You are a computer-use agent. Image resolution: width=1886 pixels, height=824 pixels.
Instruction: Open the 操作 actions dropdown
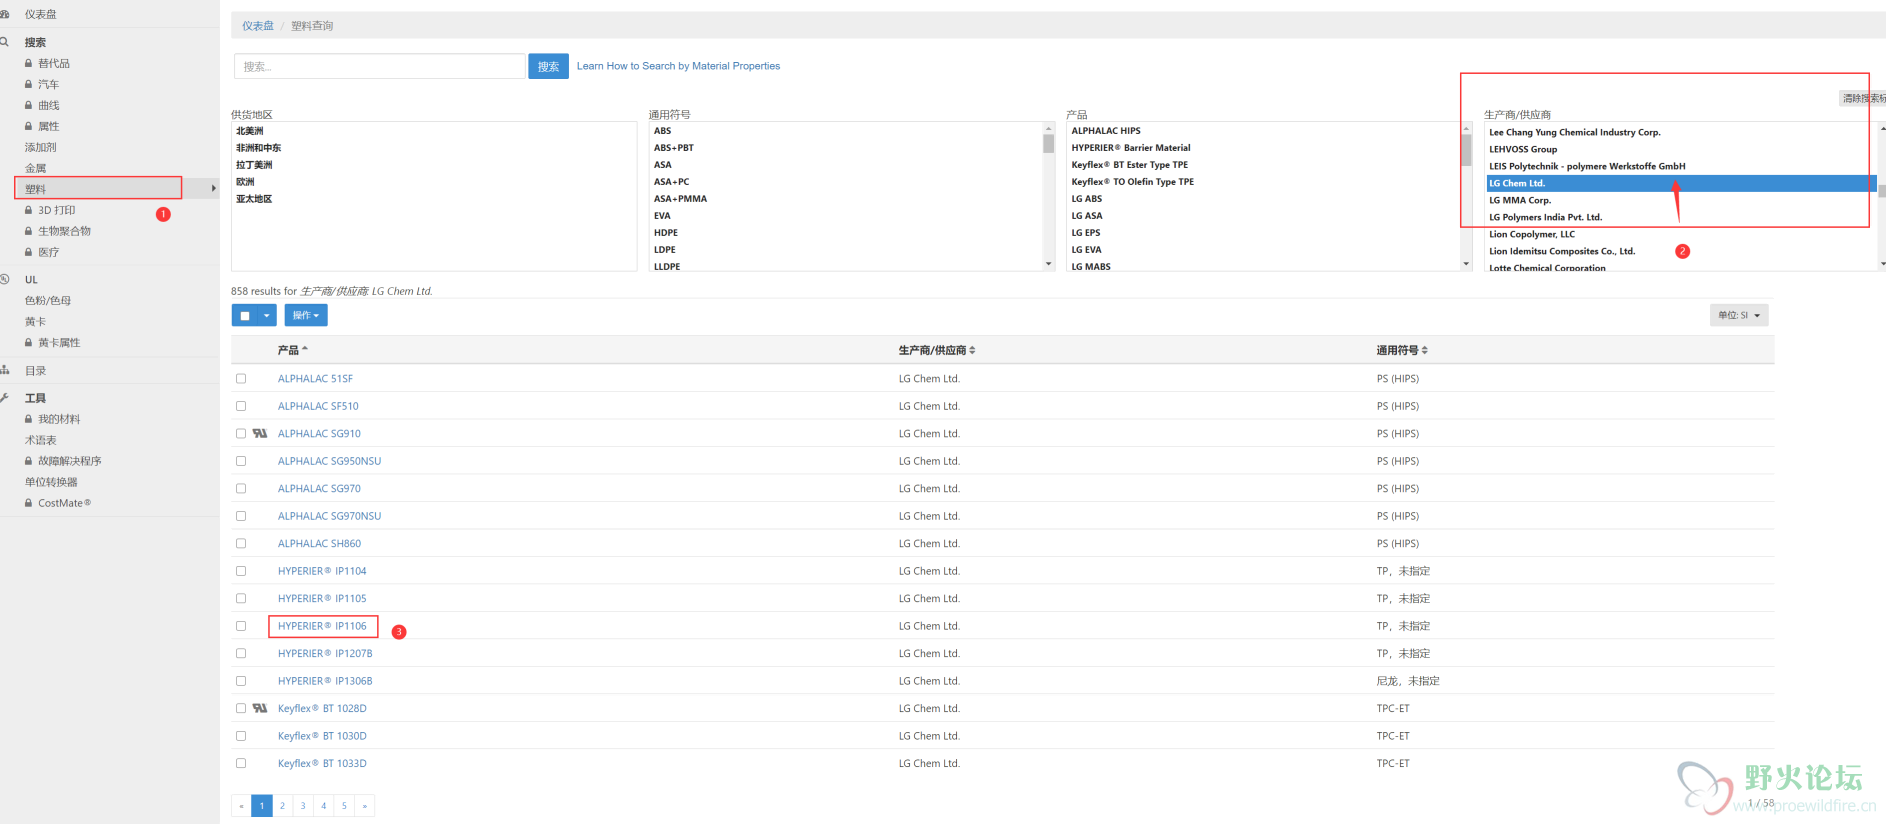tap(306, 316)
